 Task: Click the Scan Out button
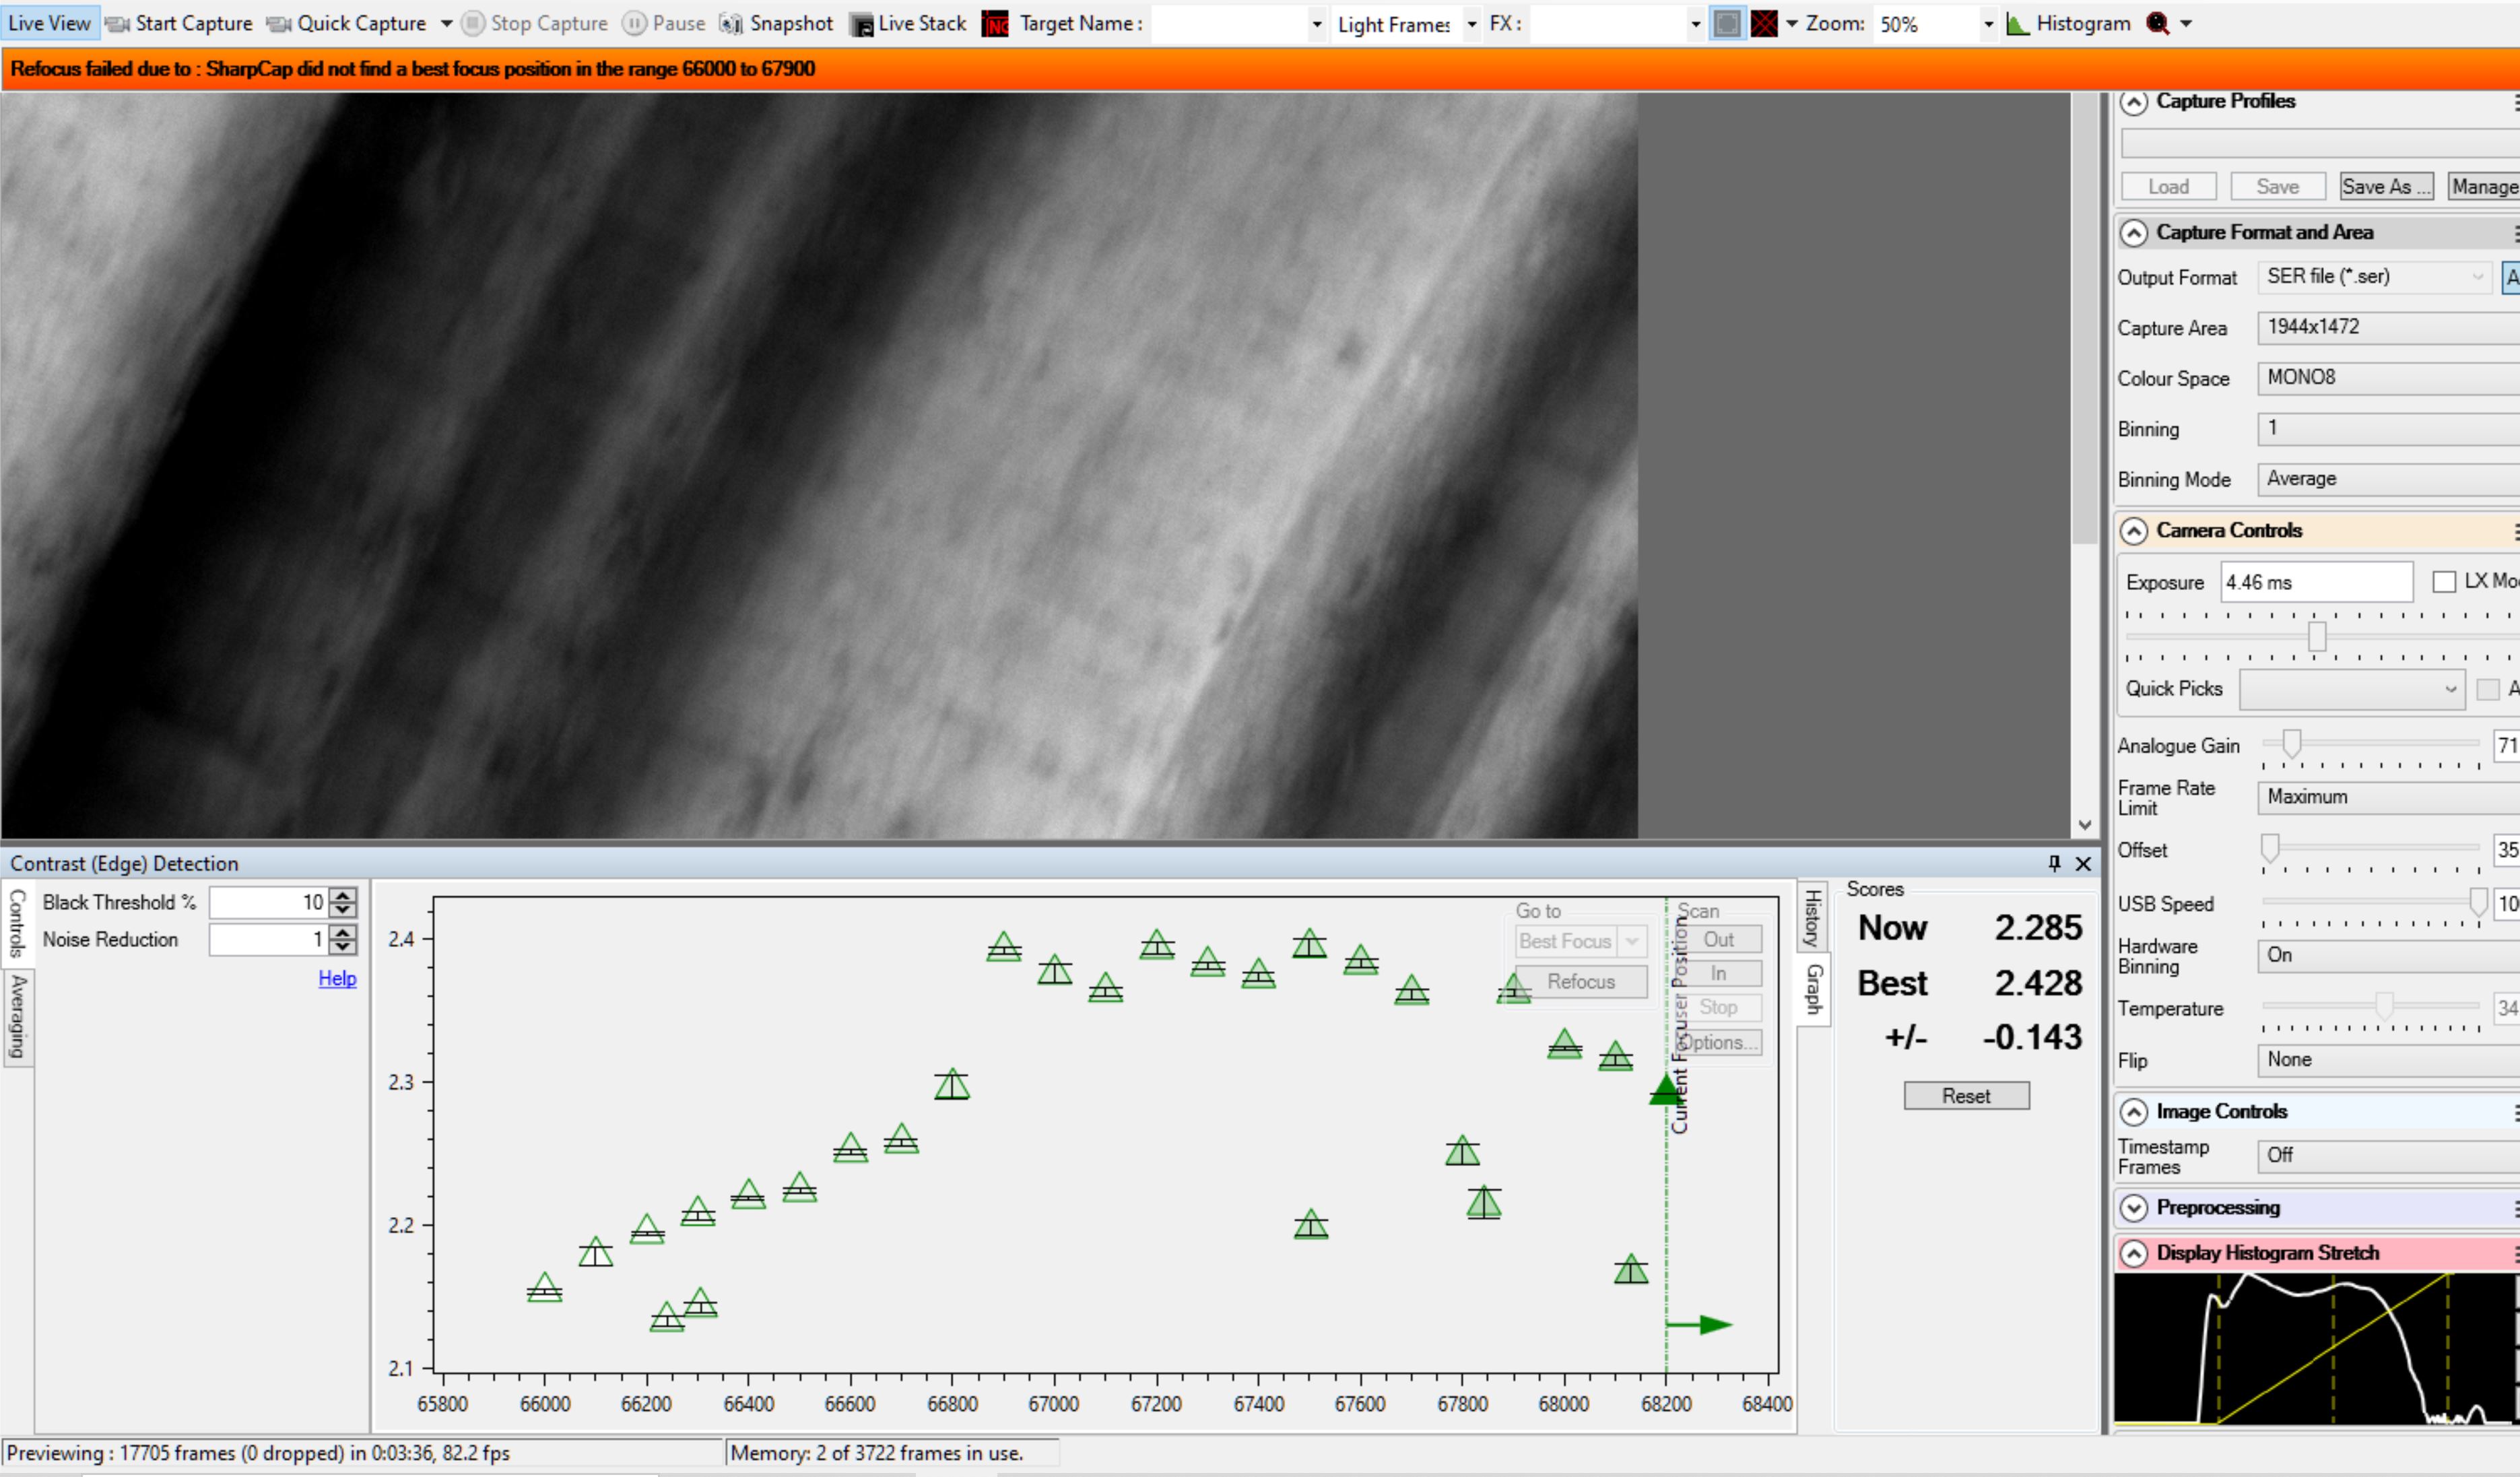click(1718, 940)
